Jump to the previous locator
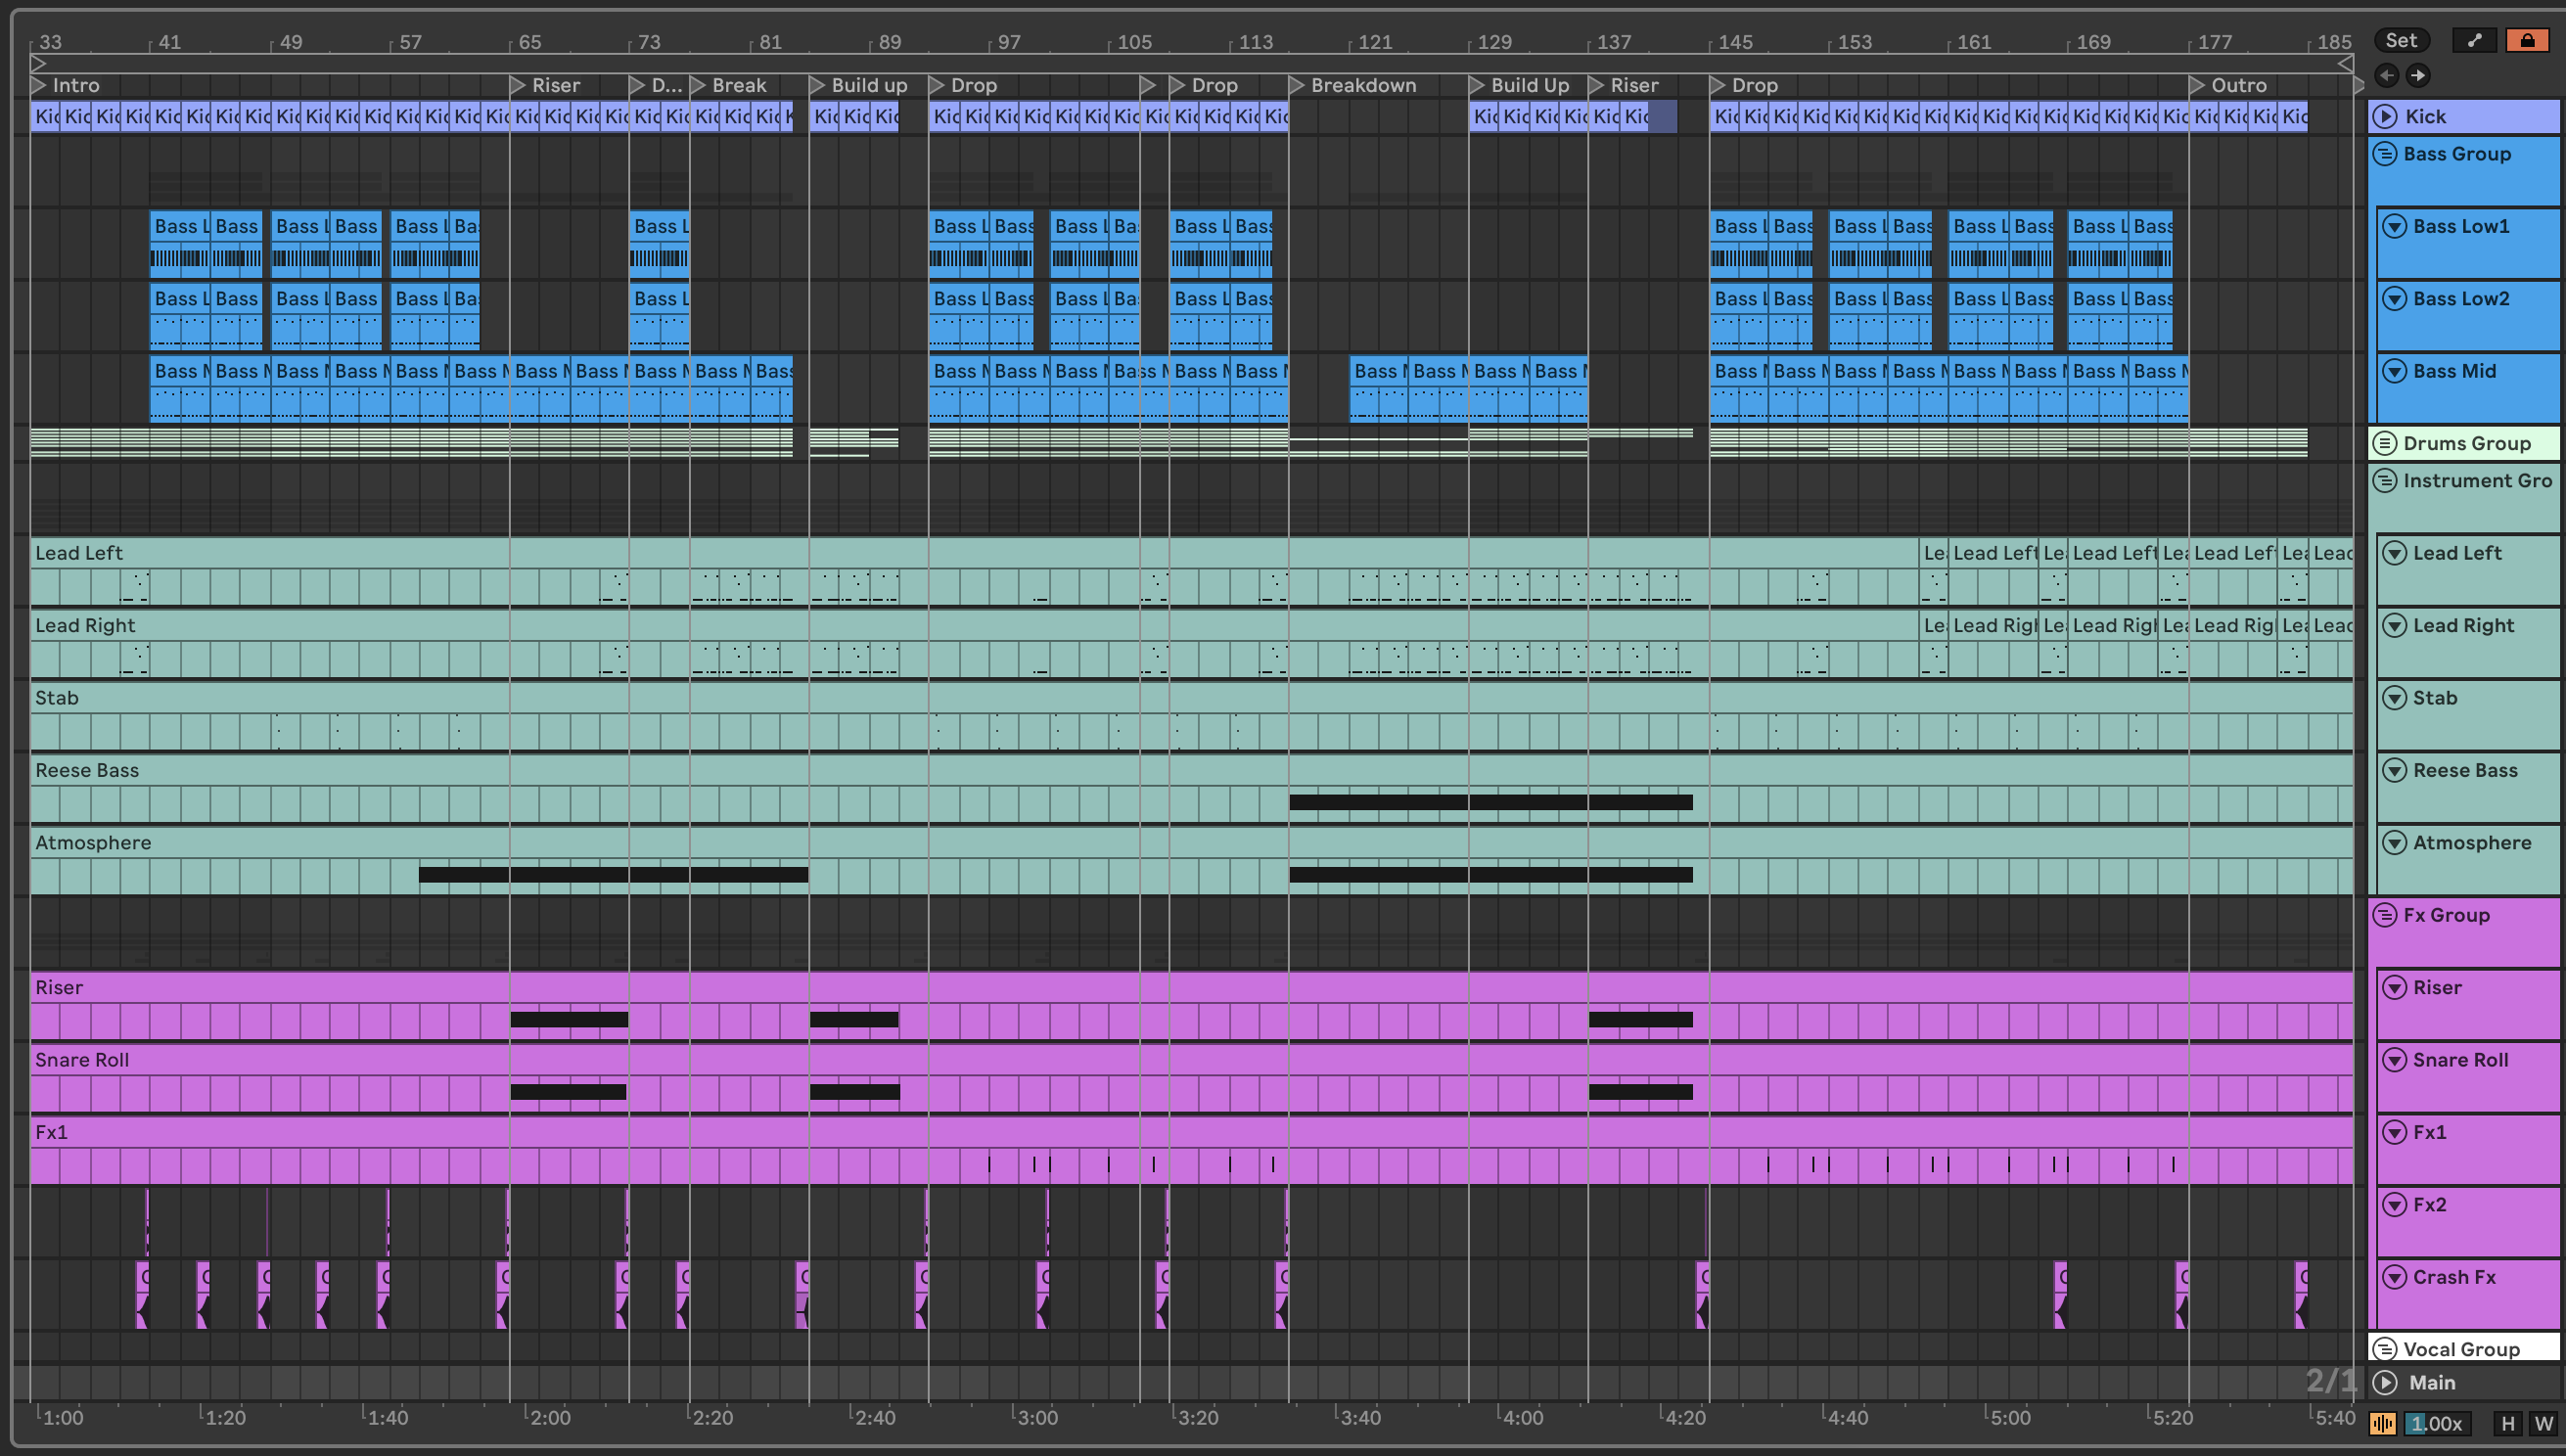 (x=2387, y=75)
